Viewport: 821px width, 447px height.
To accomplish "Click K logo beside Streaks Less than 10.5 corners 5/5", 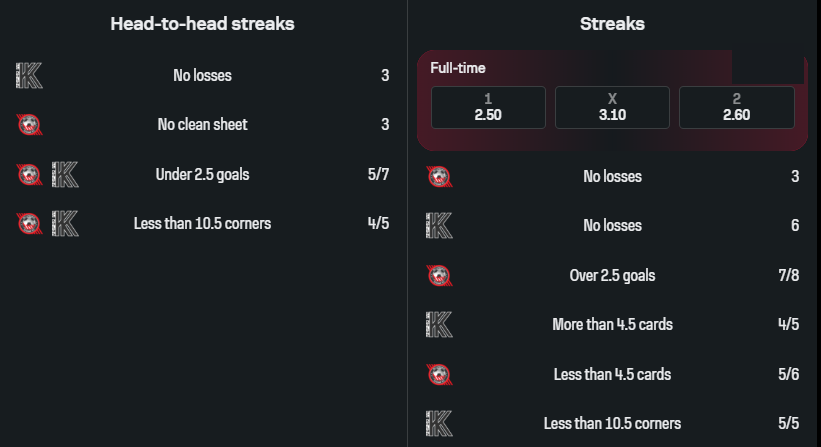I will [x=438, y=423].
